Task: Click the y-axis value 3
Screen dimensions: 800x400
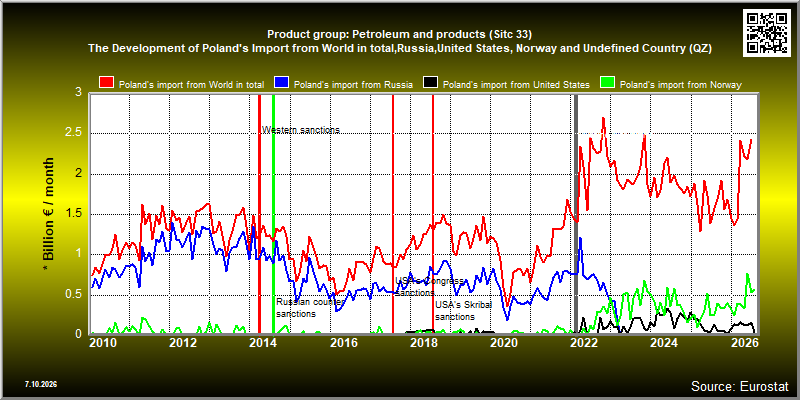Action: [x=79, y=93]
